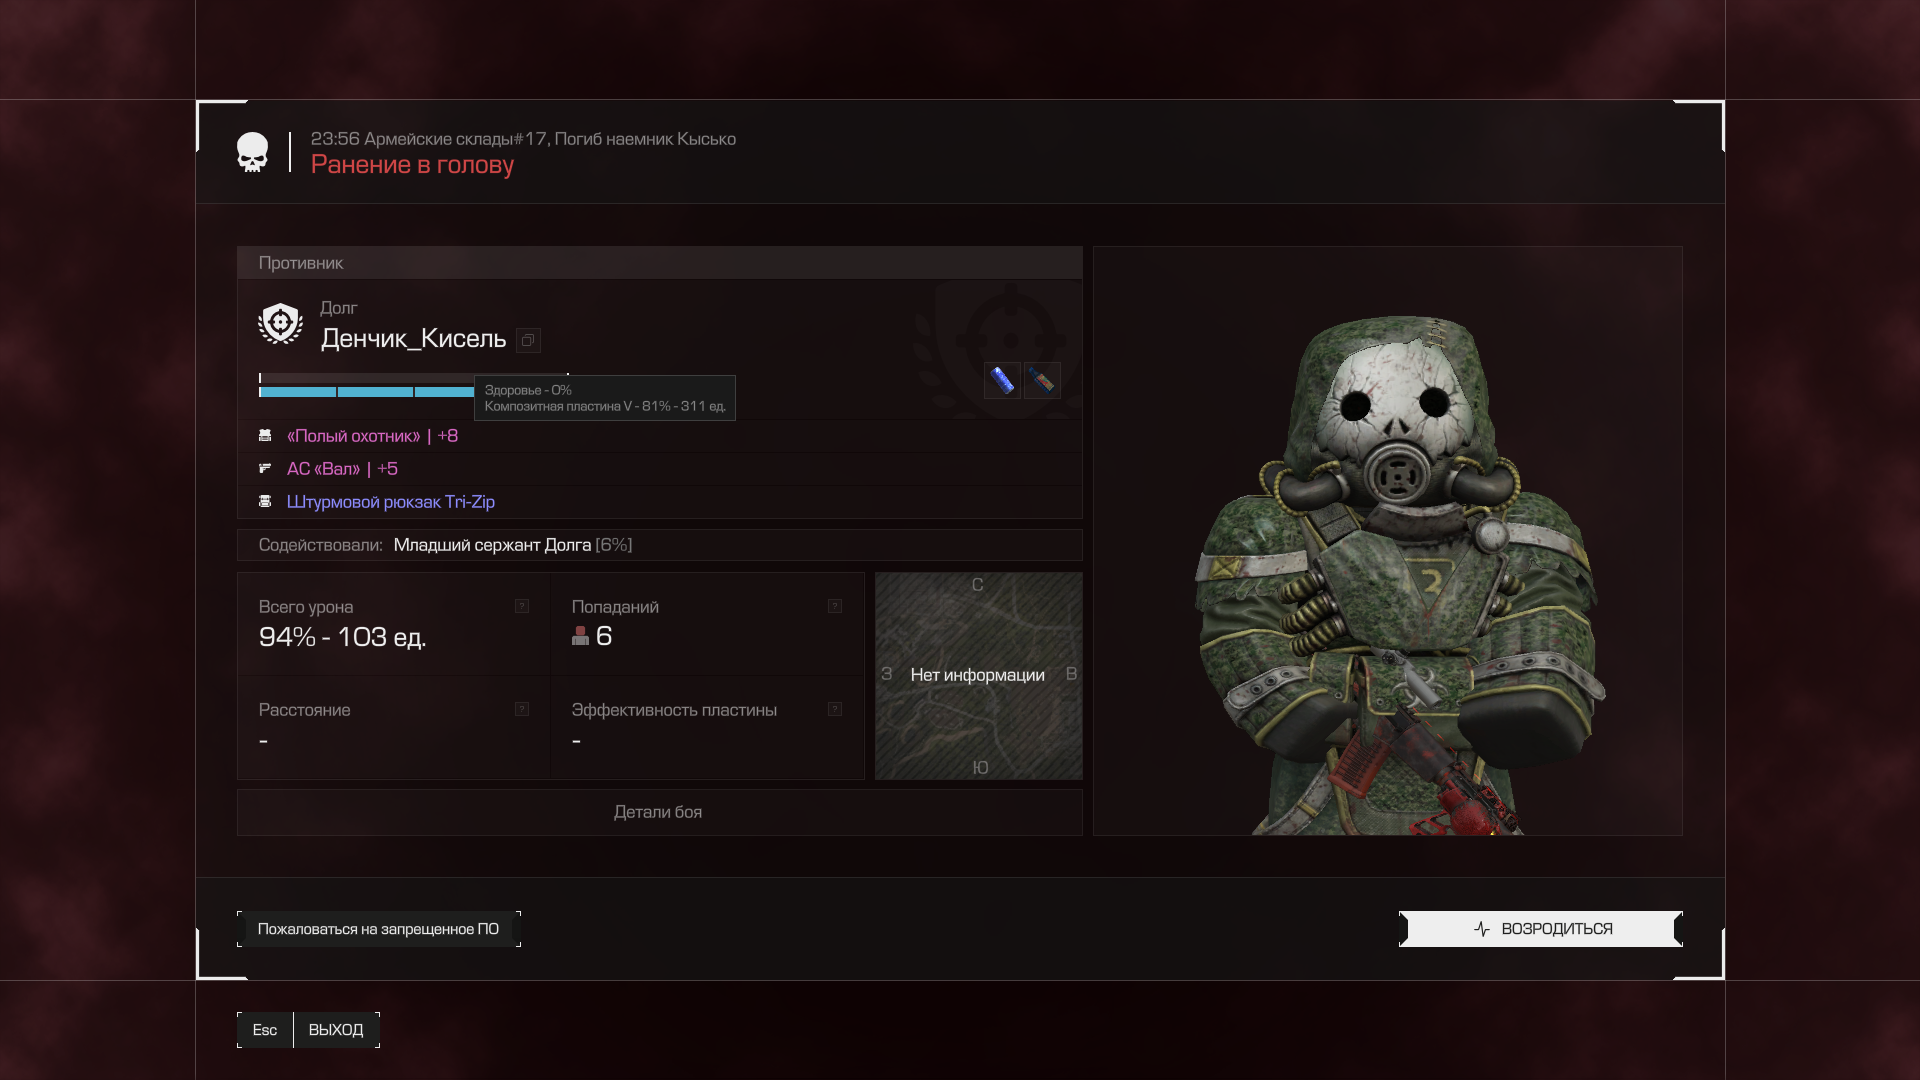The height and width of the screenshot is (1080, 1920).
Task: Click the hits count value 6
Action: 604,636
